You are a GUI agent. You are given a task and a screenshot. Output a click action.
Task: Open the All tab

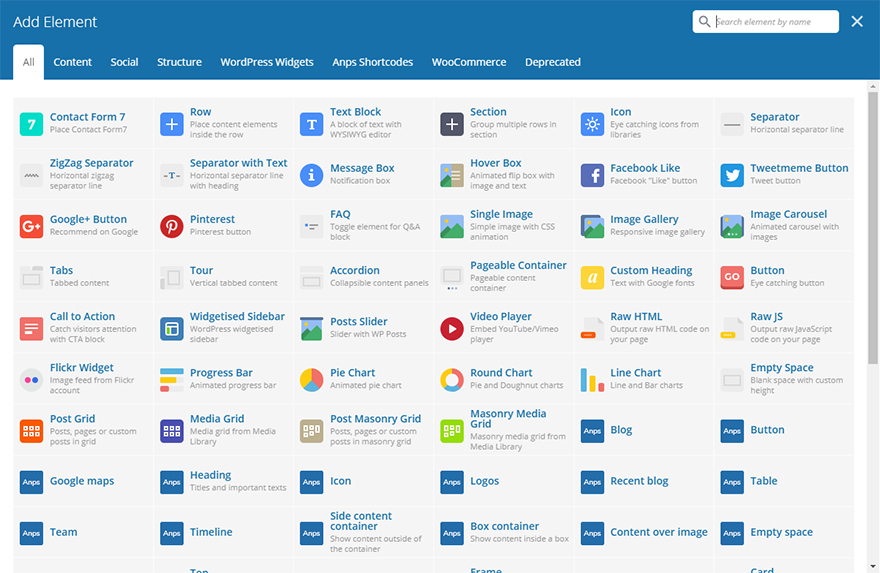click(x=29, y=62)
